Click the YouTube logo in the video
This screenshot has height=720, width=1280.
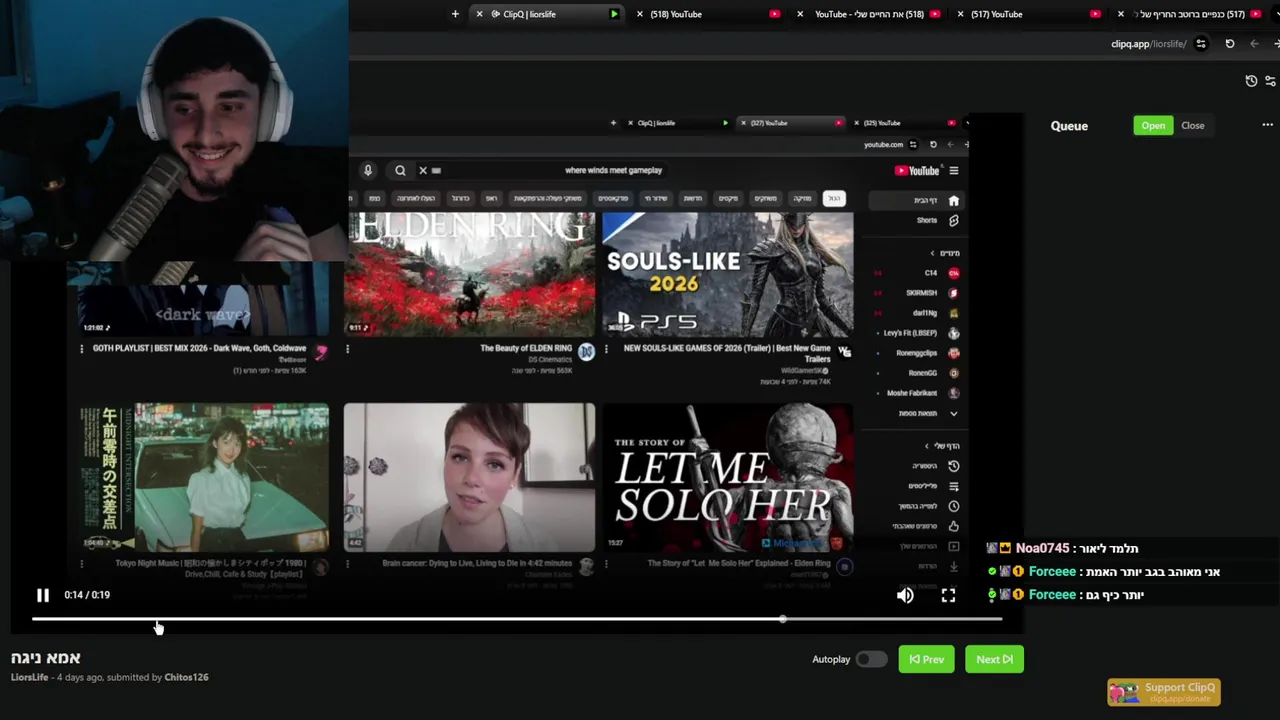[x=917, y=171]
